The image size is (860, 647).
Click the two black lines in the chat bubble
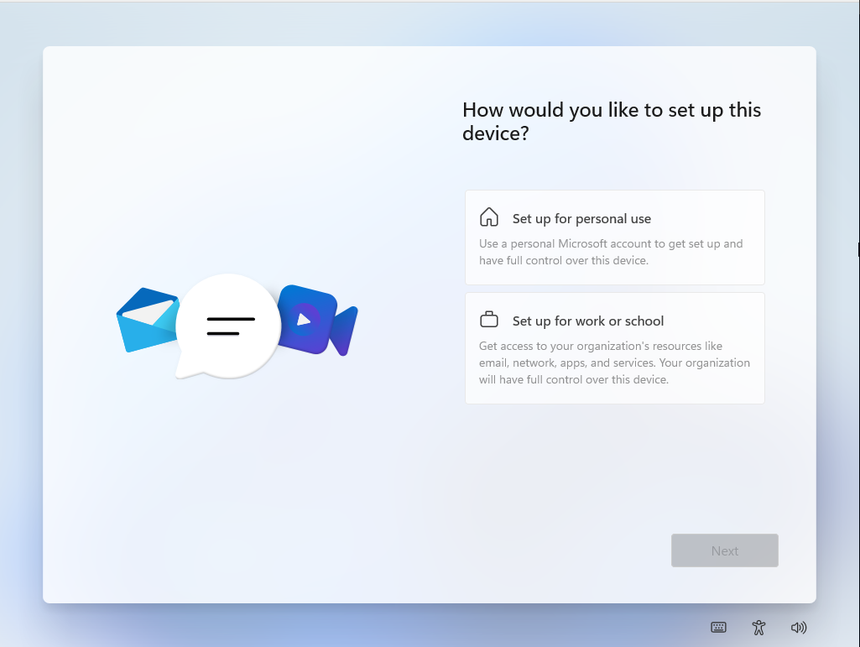230,326
